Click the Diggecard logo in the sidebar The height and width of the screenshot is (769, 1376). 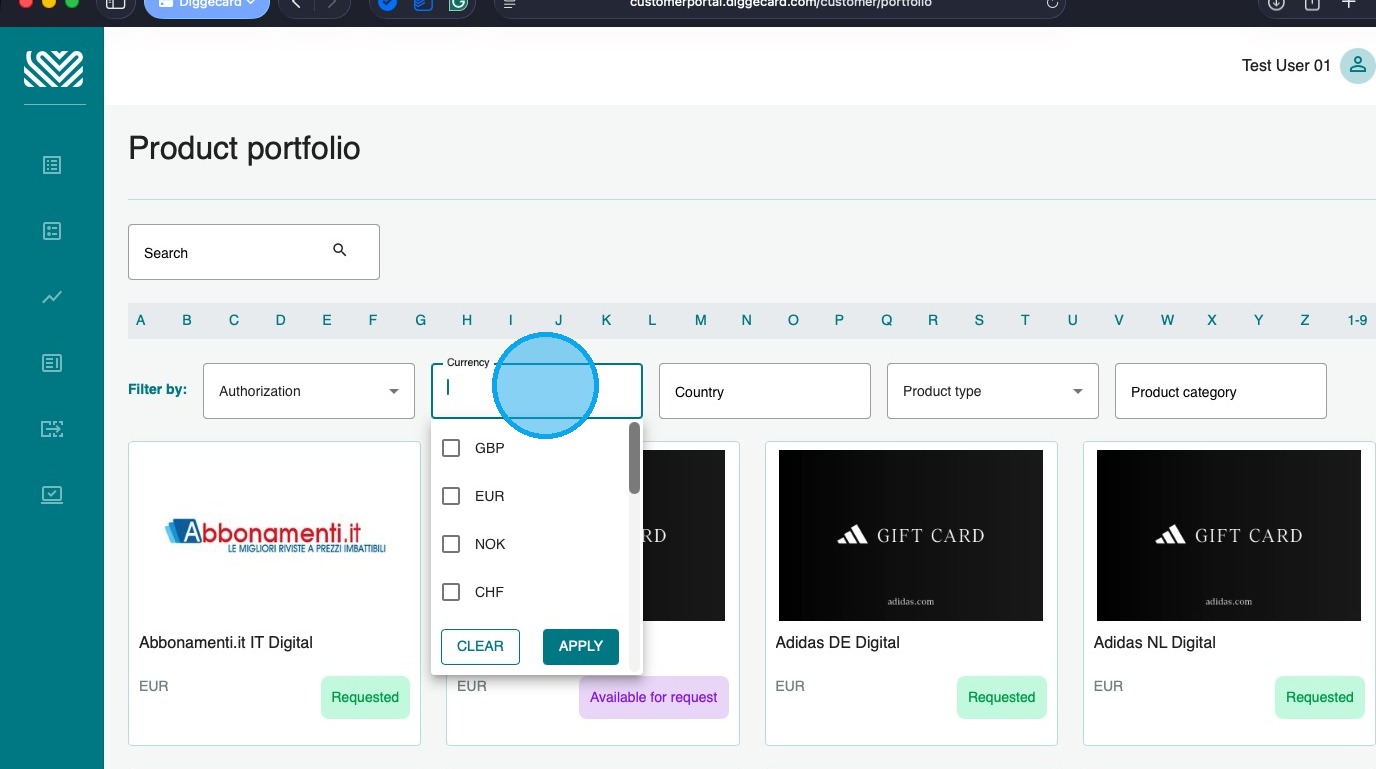click(53, 69)
